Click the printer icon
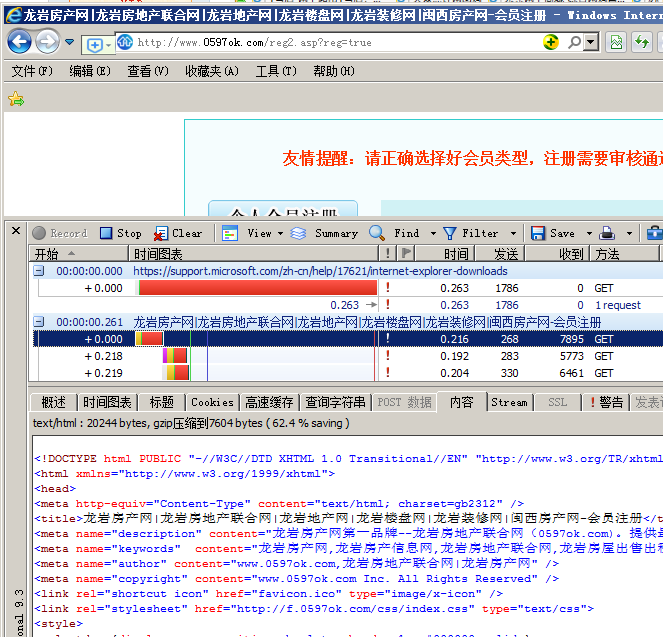The image size is (663, 637). coord(607,233)
